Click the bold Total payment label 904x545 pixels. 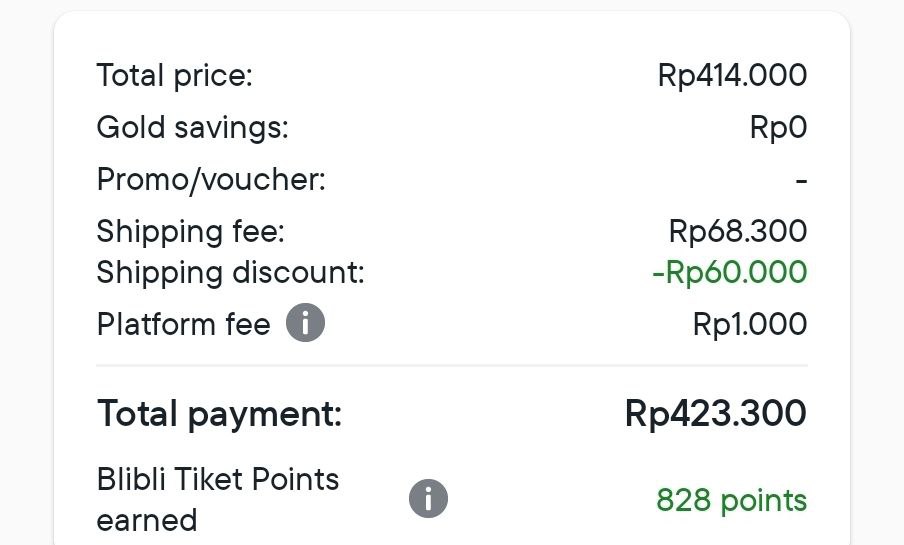[x=219, y=413]
